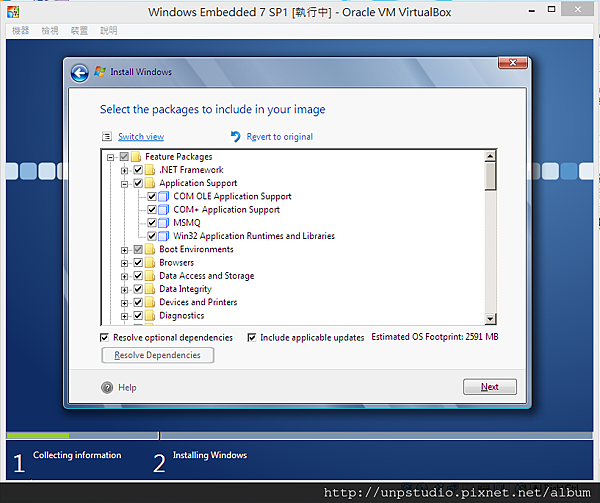Click the Switch view link
Viewport: 600px width, 503px height.
[x=141, y=137]
